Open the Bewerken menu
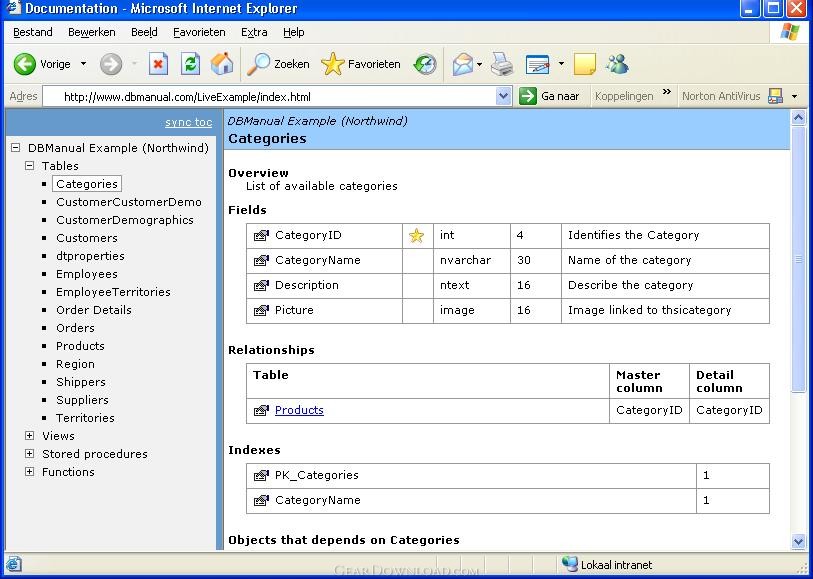Image resolution: width=813 pixels, height=579 pixels. pos(91,32)
